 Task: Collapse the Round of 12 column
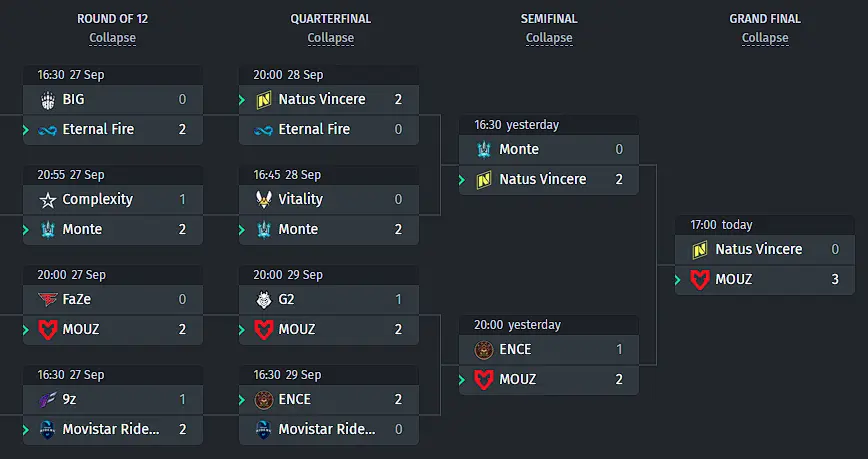click(112, 38)
